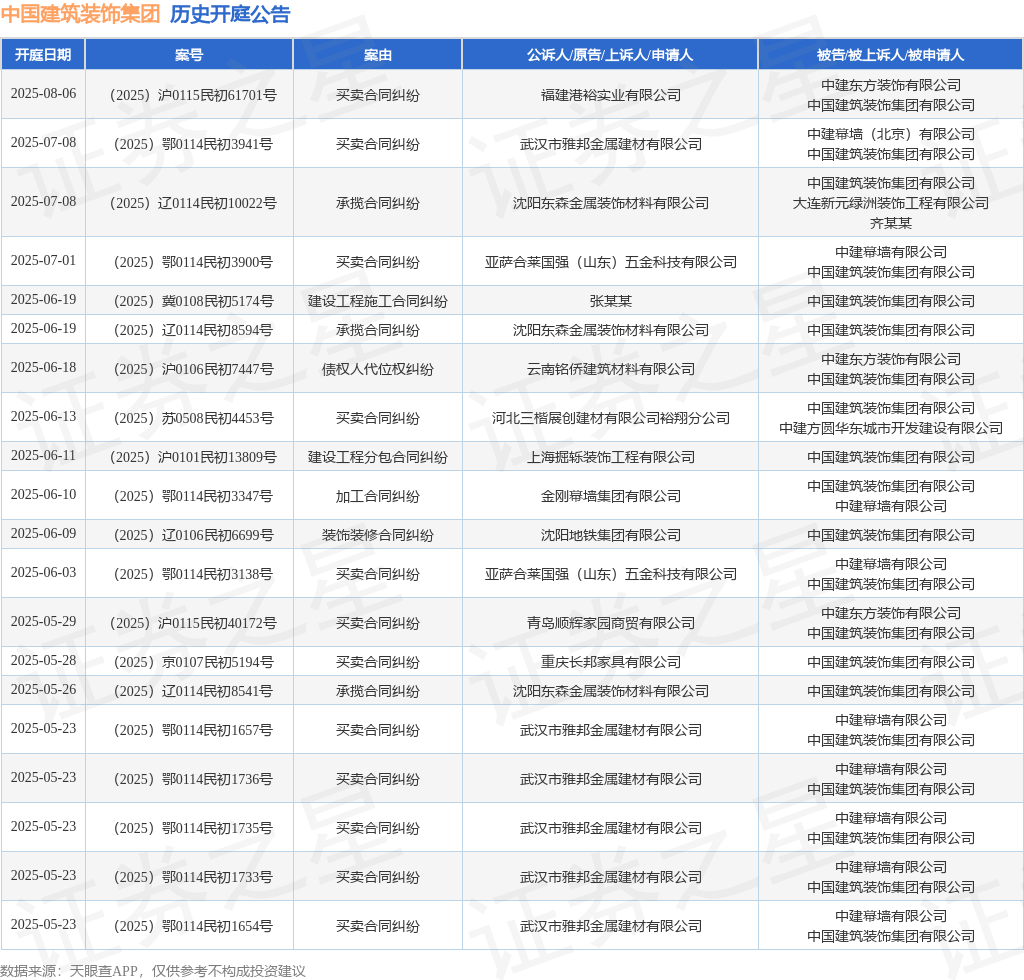The width and height of the screenshot is (1024, 980).
Task: Click the 公诉人/原告/上诉人/申请人 column header
Action: click(610, 55)
